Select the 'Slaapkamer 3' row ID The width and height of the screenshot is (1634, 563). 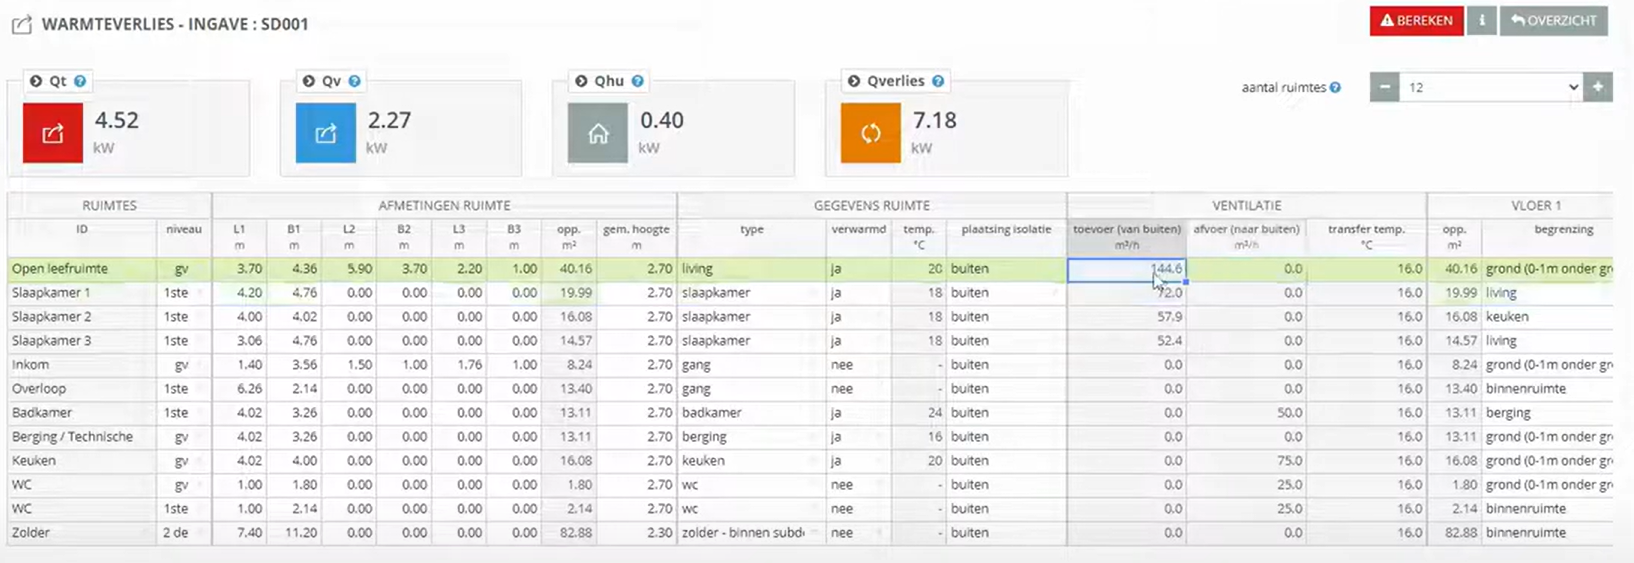pyautogui.click(x=82, y=341)
